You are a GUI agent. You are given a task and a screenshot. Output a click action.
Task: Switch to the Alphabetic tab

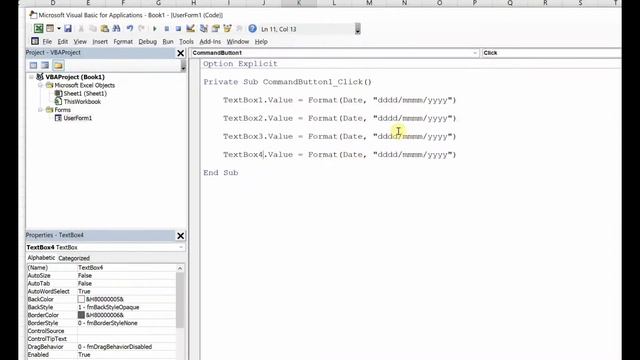pos(41,258)
